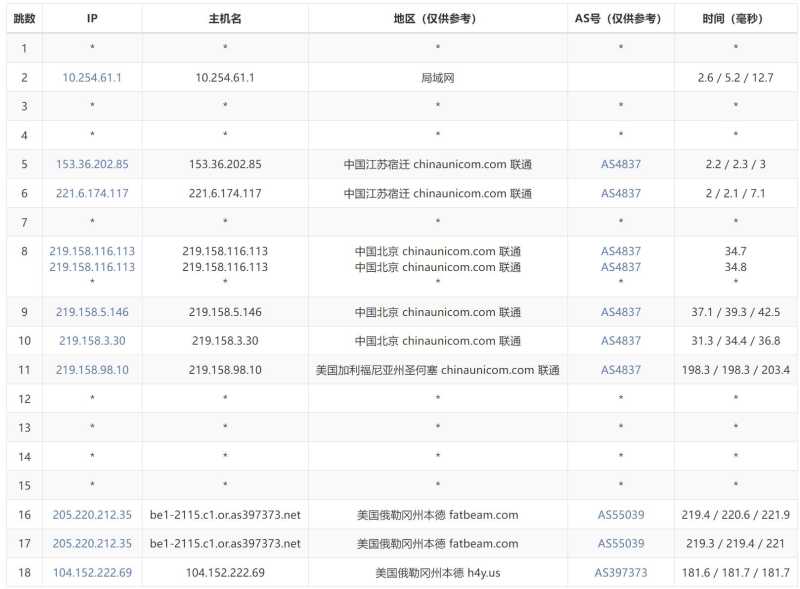
Task: Open the 219.158.5.146 IP link
Action: pos(91,310)
